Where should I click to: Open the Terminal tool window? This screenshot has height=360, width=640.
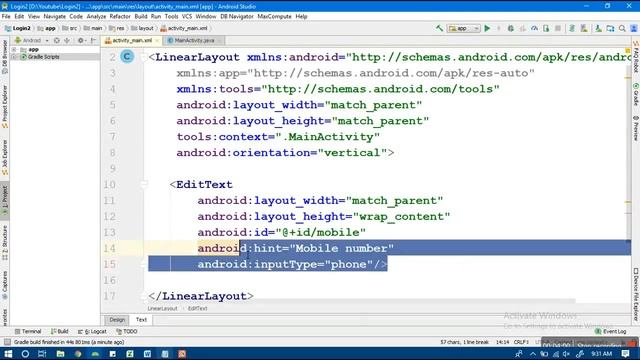(28, 331)
